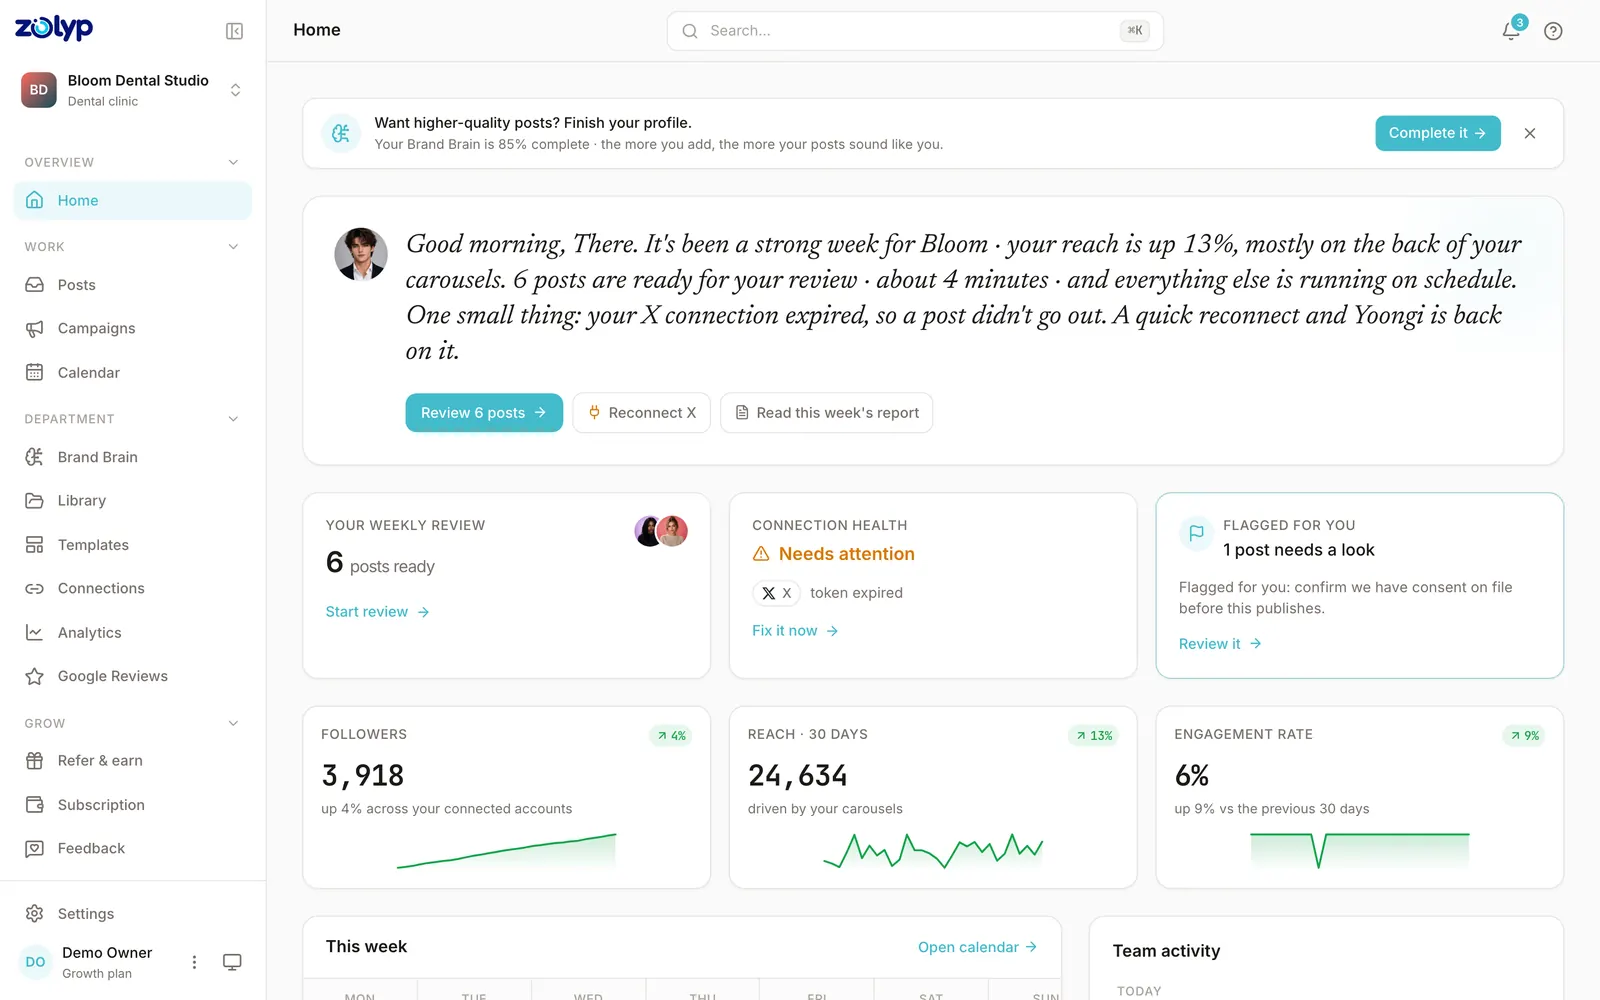Click the Posts inbox icon

click(34, 285)
